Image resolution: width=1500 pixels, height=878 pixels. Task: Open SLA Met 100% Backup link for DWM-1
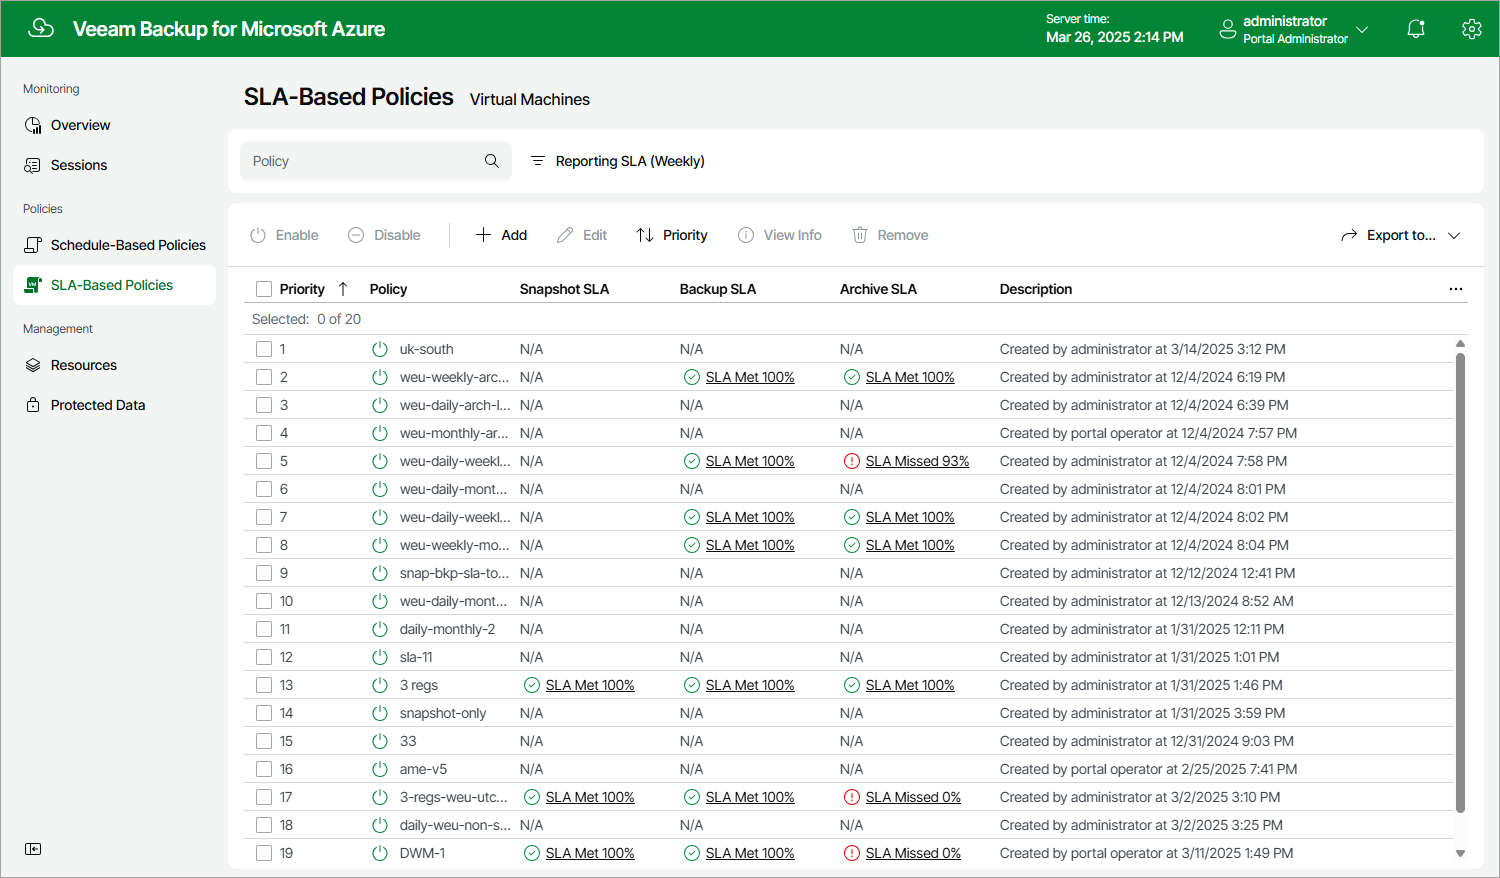(750, 853)
